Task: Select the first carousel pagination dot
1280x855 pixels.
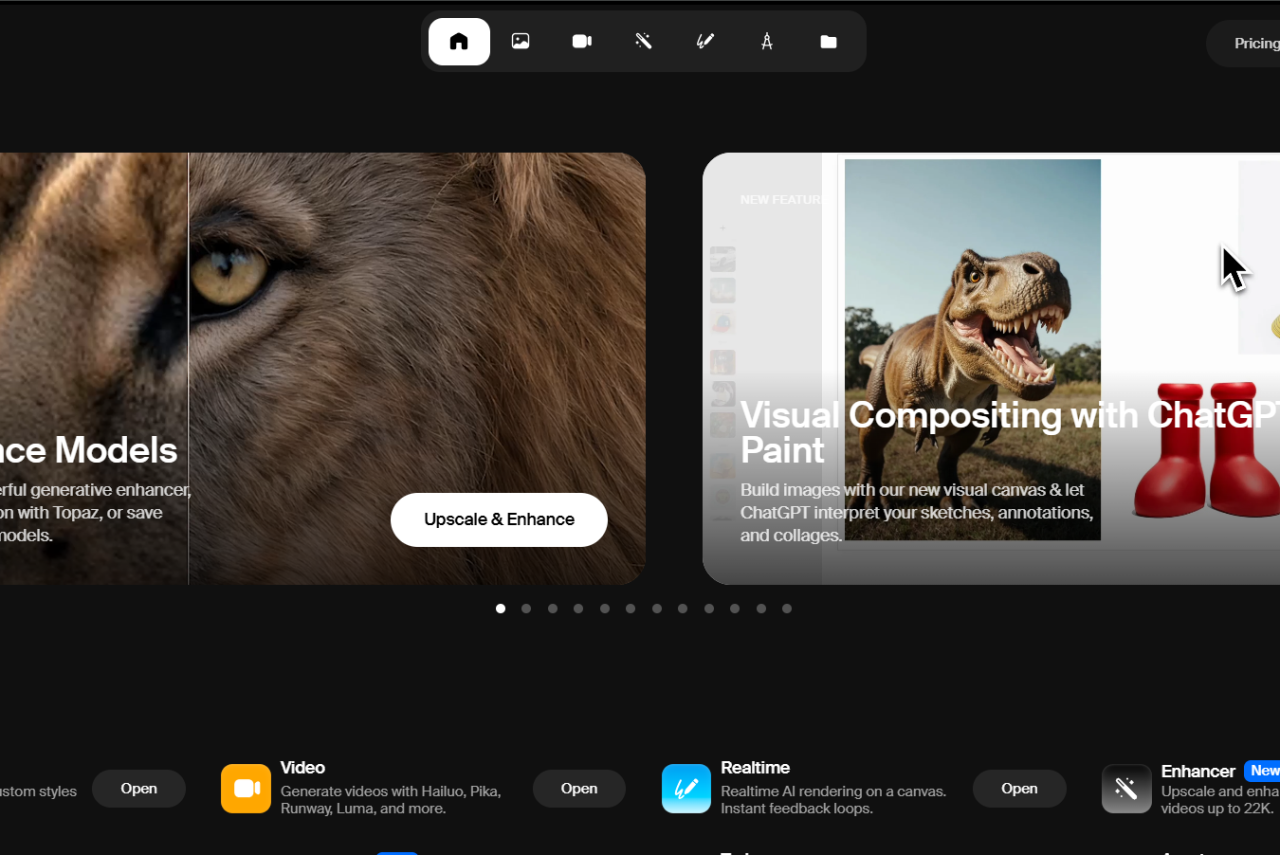Action: click(x=500, y=608)
